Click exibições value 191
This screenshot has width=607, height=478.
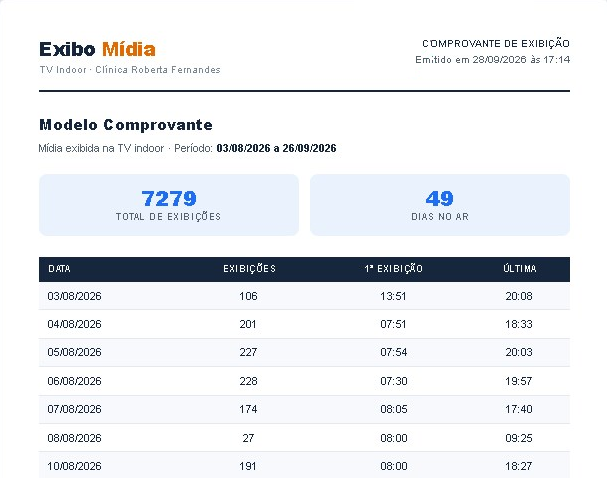click(248, 466)
